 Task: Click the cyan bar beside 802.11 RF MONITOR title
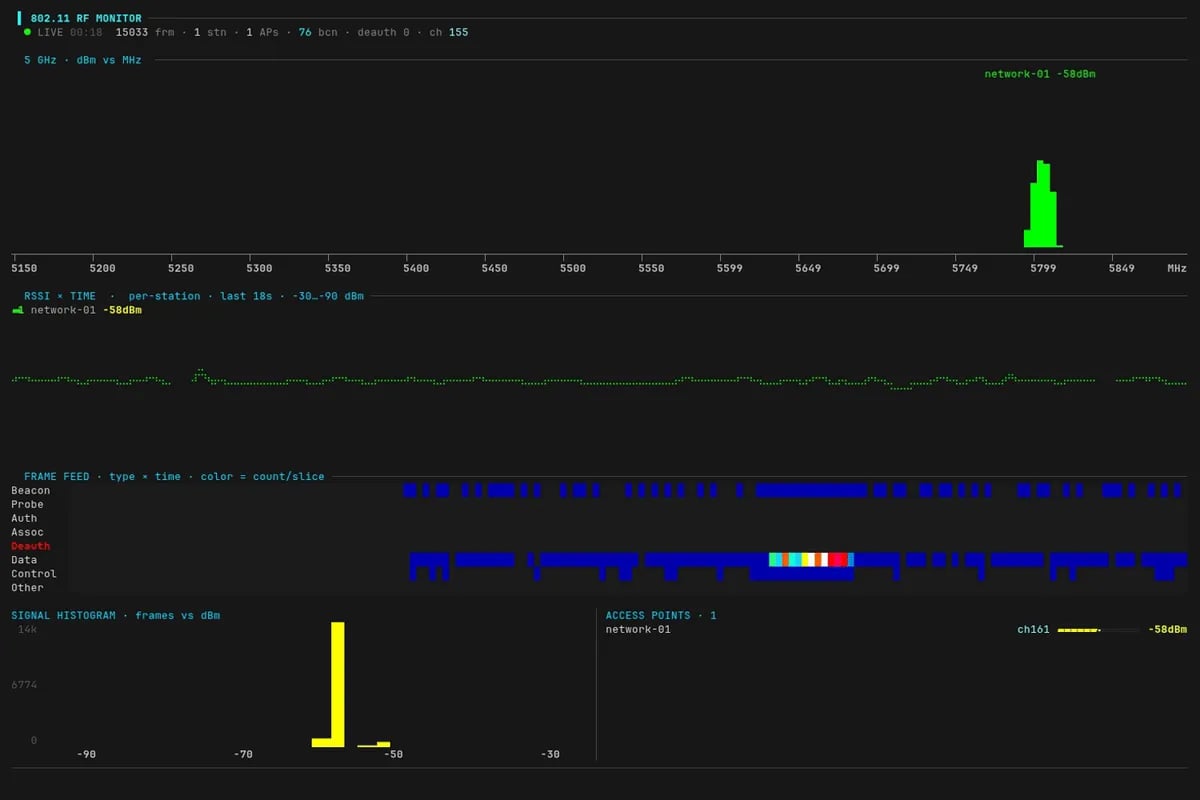point(19,18)
